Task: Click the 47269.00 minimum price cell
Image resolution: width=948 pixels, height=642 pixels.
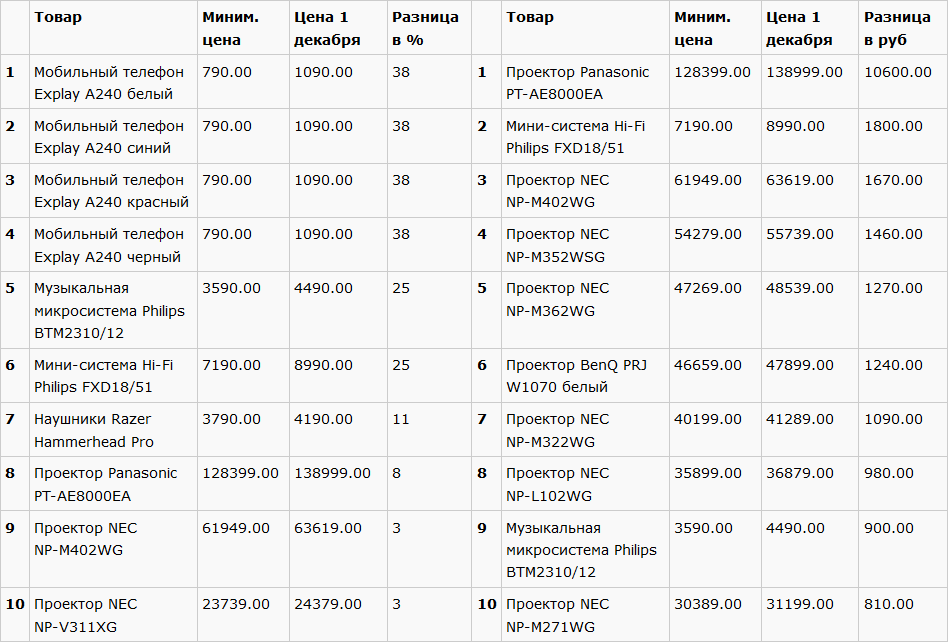Action: (x=708, y=288)
